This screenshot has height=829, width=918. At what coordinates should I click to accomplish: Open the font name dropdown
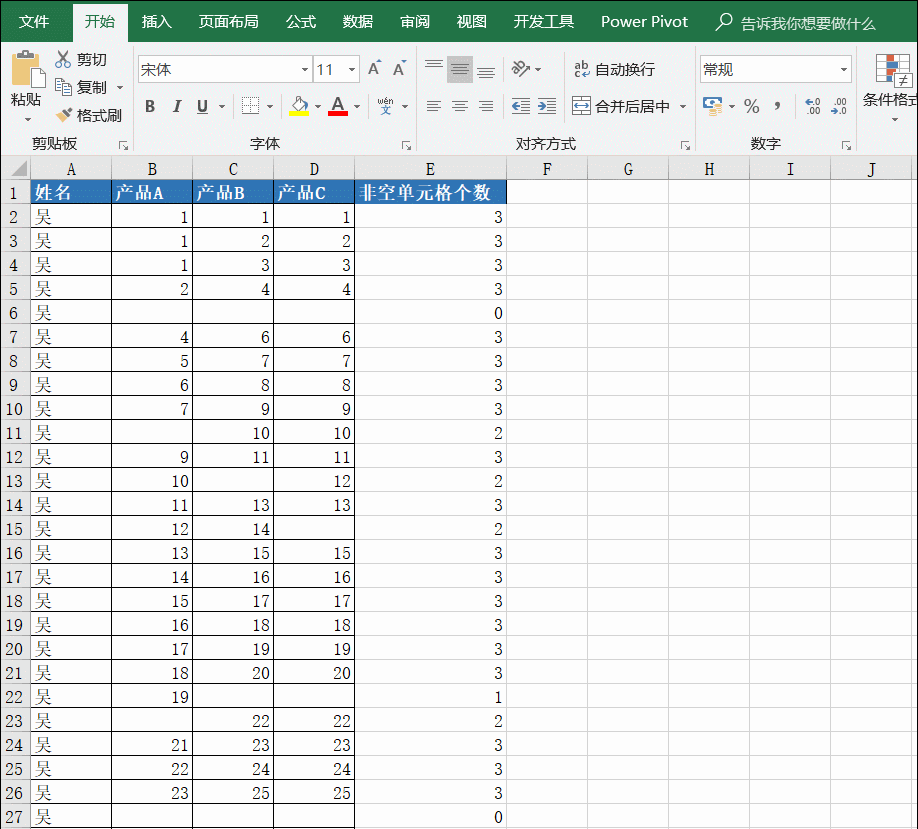click(305, 69)
